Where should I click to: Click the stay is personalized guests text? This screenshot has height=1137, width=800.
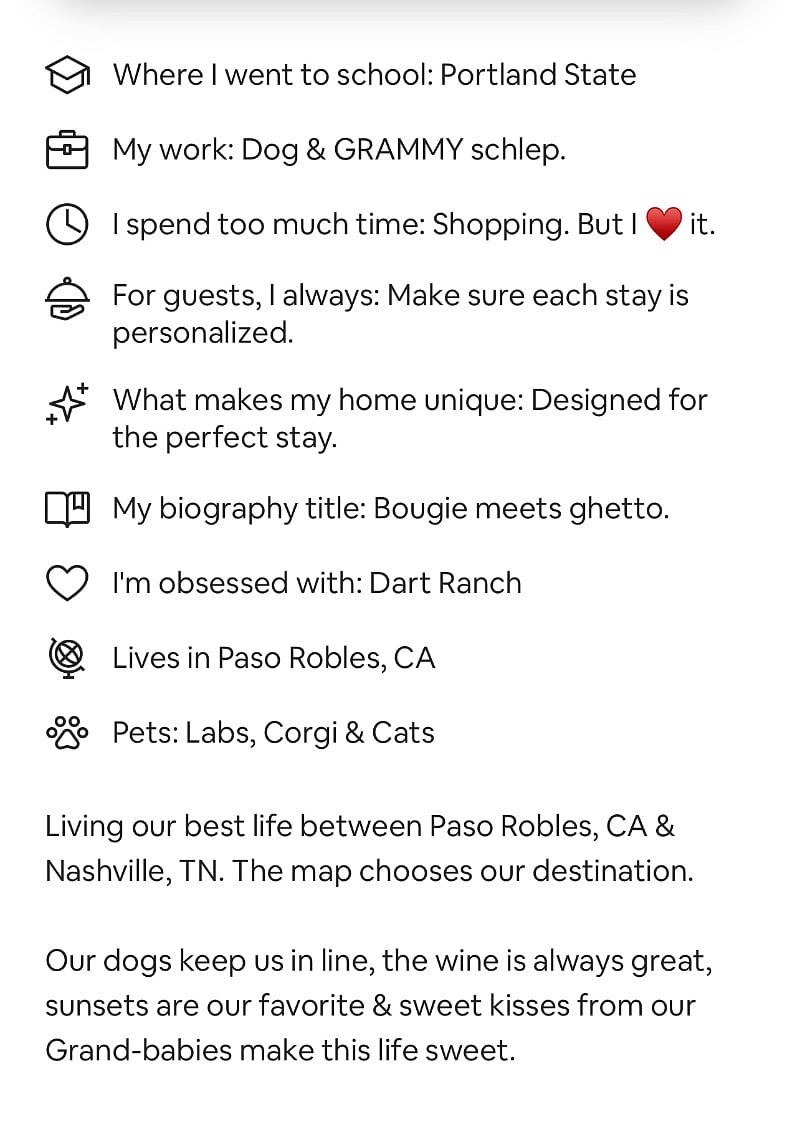point(400,314)
